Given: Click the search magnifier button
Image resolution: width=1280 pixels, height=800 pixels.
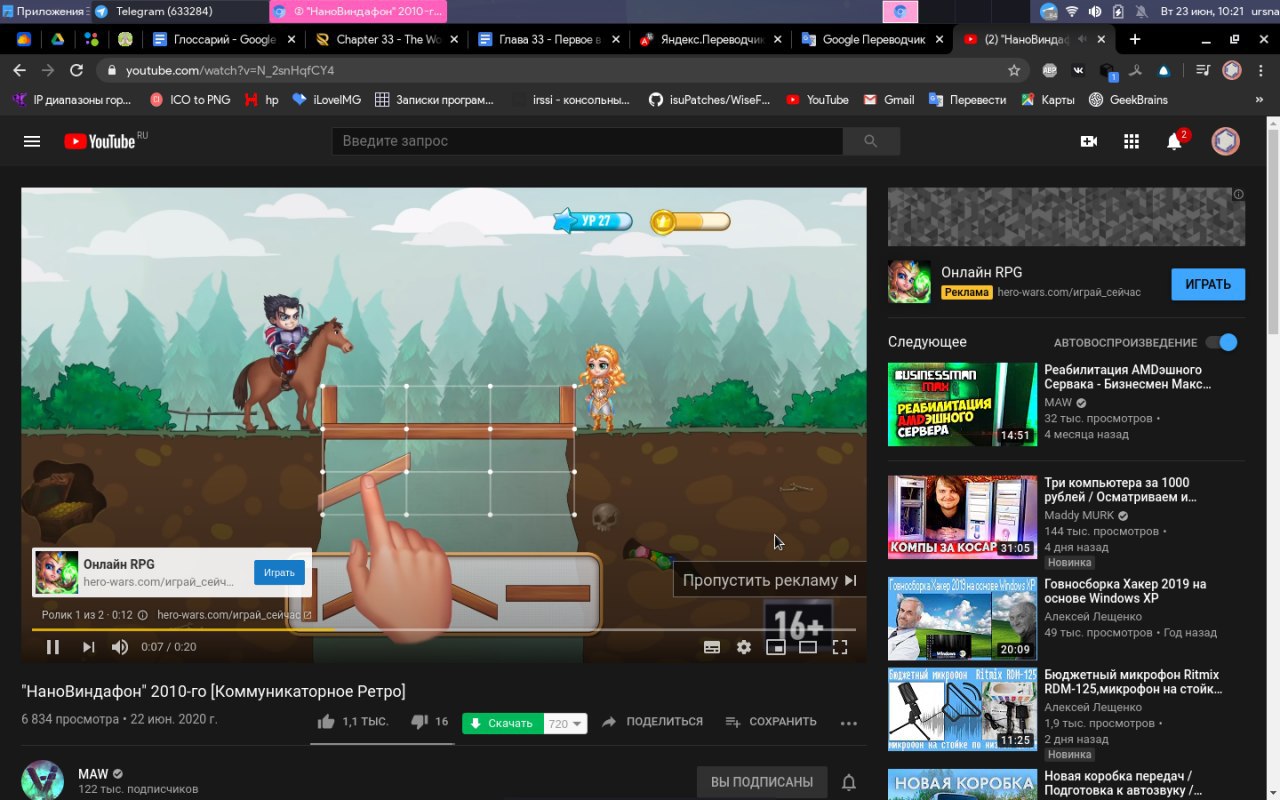Looking at the screenshot, I should 871,141.
